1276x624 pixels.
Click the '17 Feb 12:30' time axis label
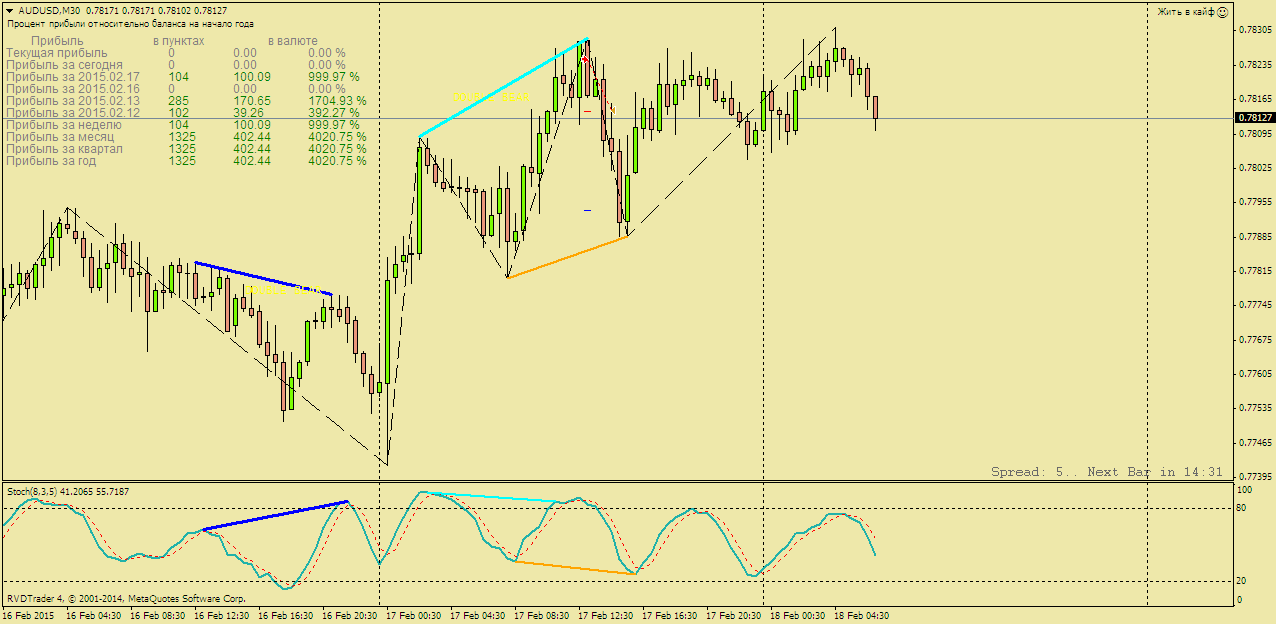coord(608,615)
